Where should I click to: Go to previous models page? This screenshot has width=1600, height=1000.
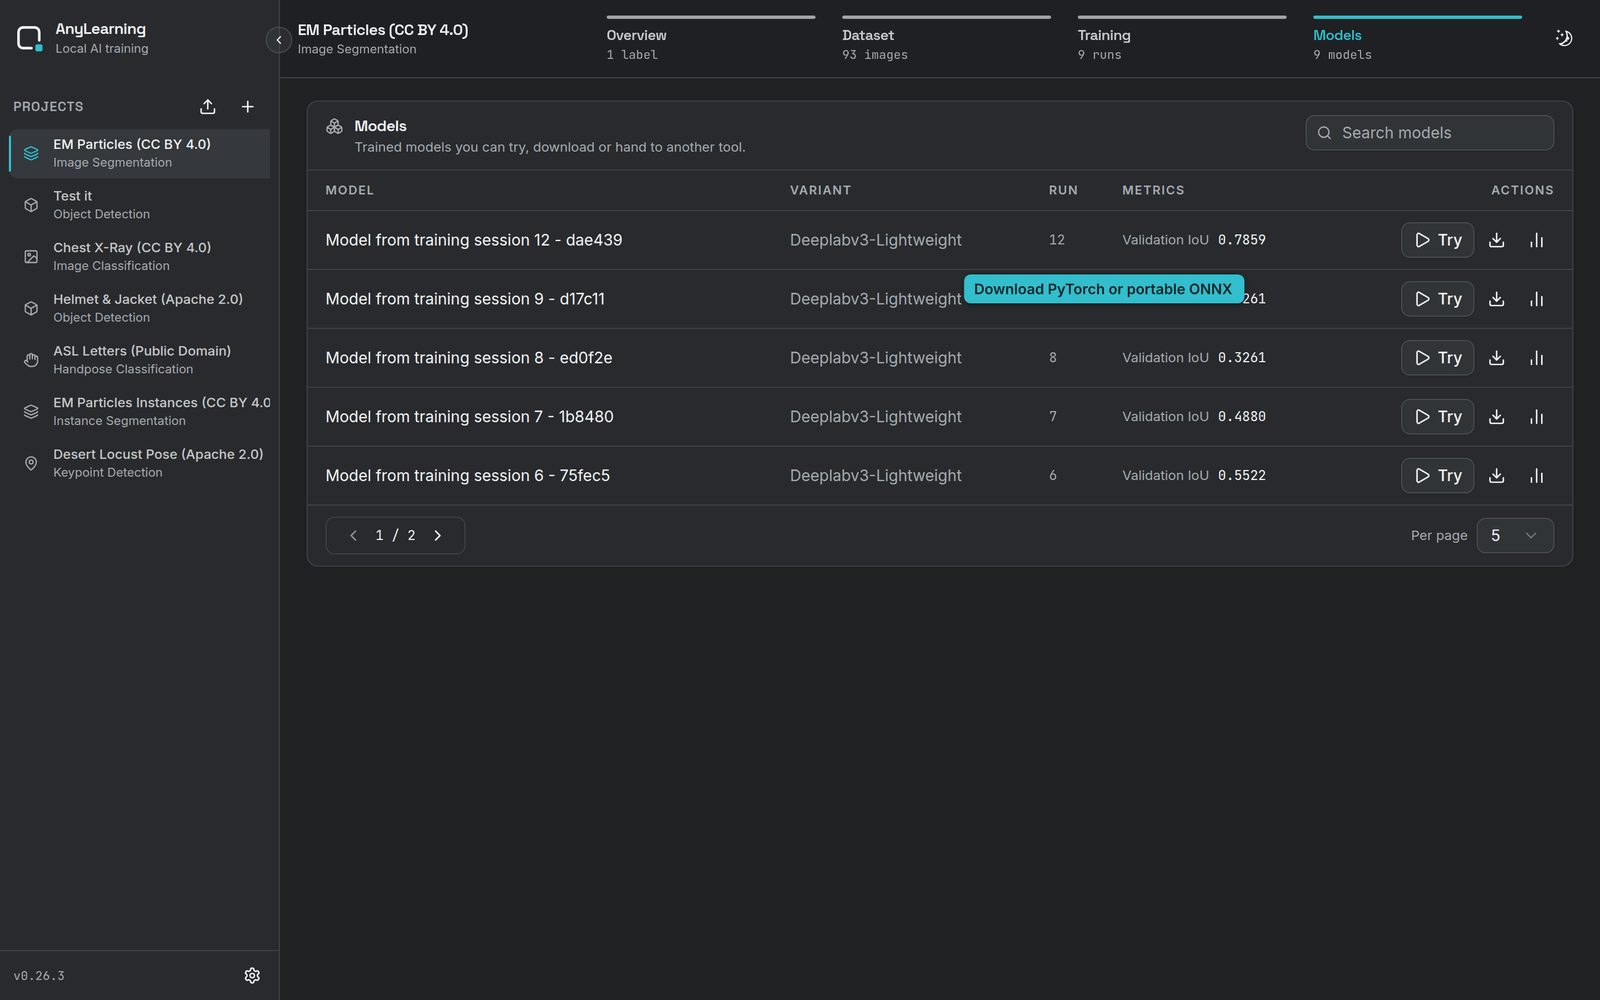pos(353,536)
